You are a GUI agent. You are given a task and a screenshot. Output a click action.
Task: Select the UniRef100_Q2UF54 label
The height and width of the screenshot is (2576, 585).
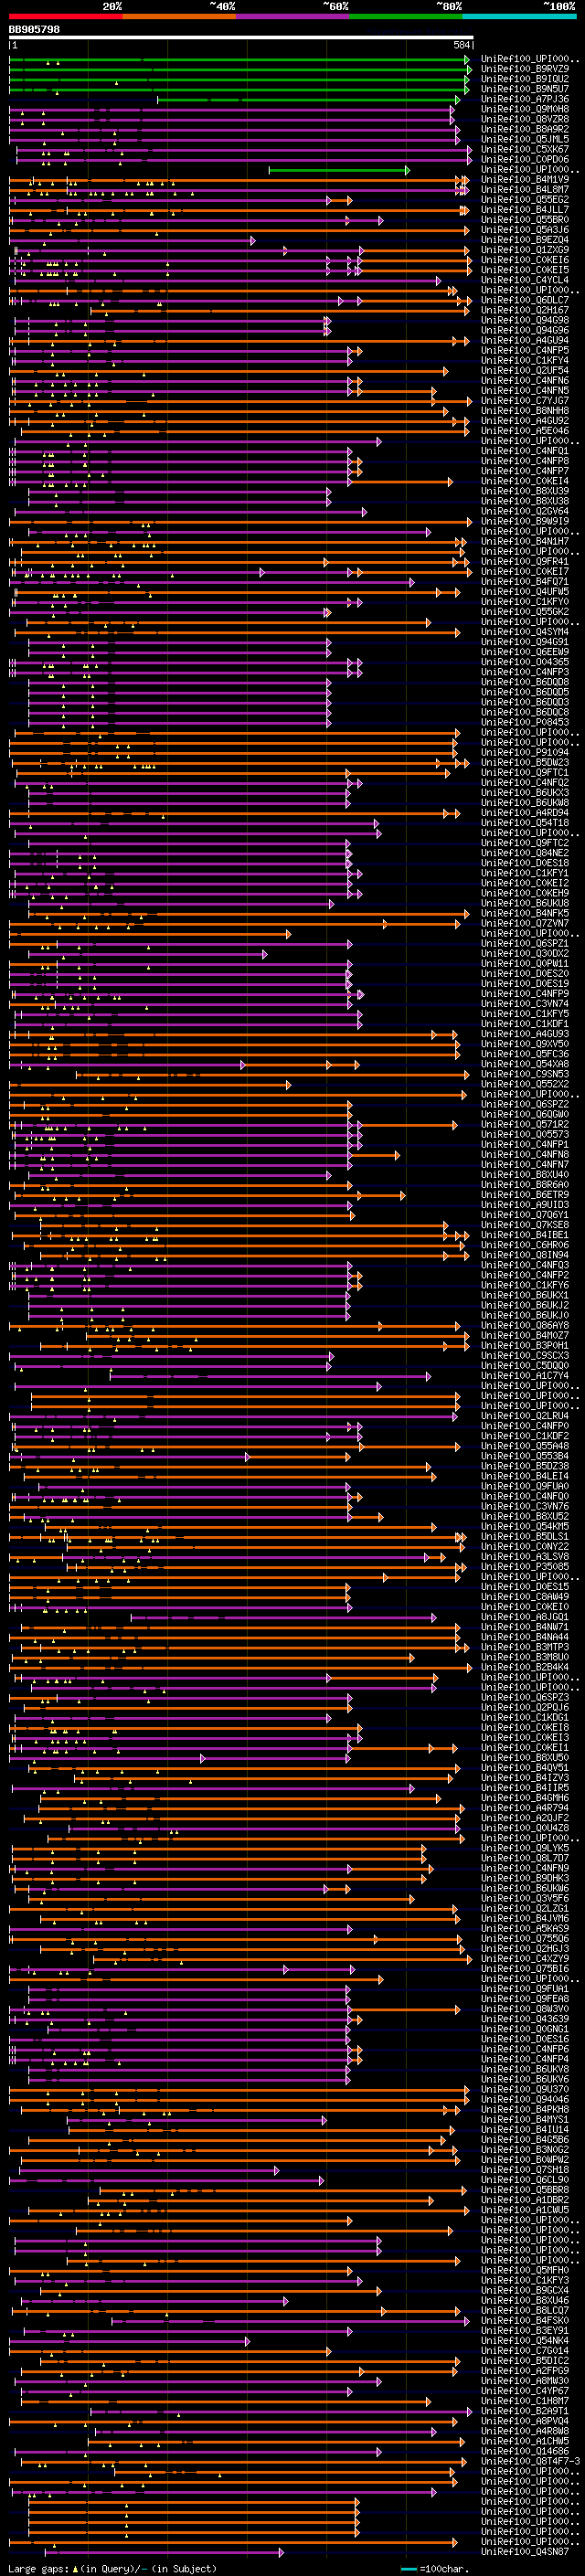(525, 370)
